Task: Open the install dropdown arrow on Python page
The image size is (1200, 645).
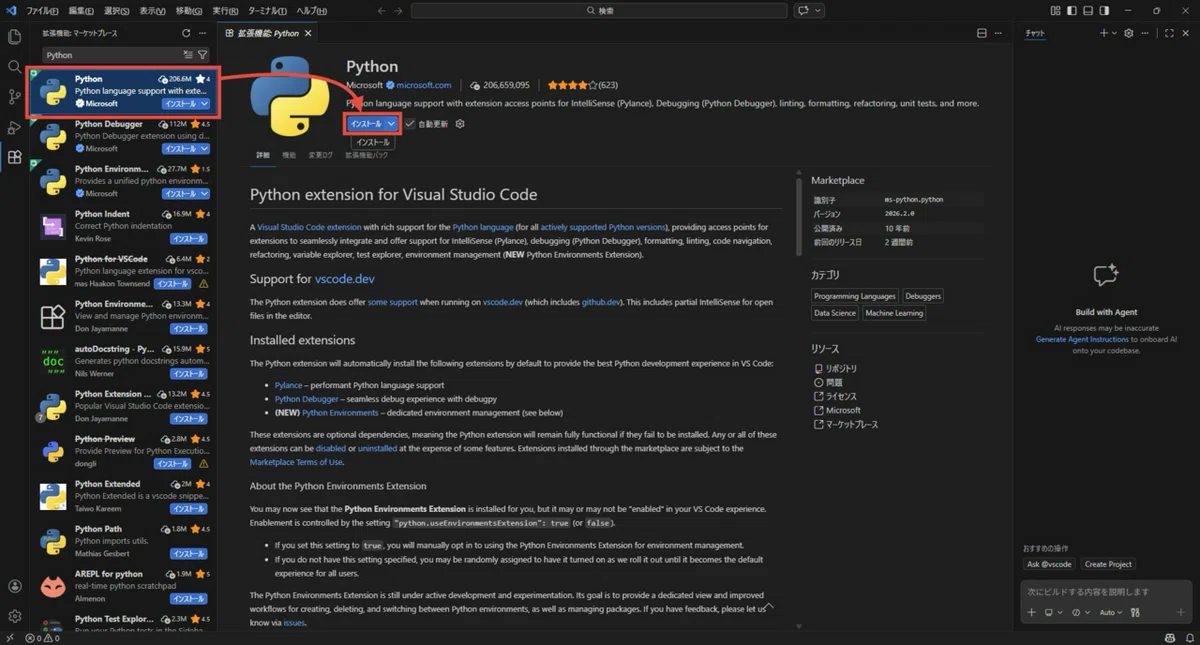Action: 391,124
